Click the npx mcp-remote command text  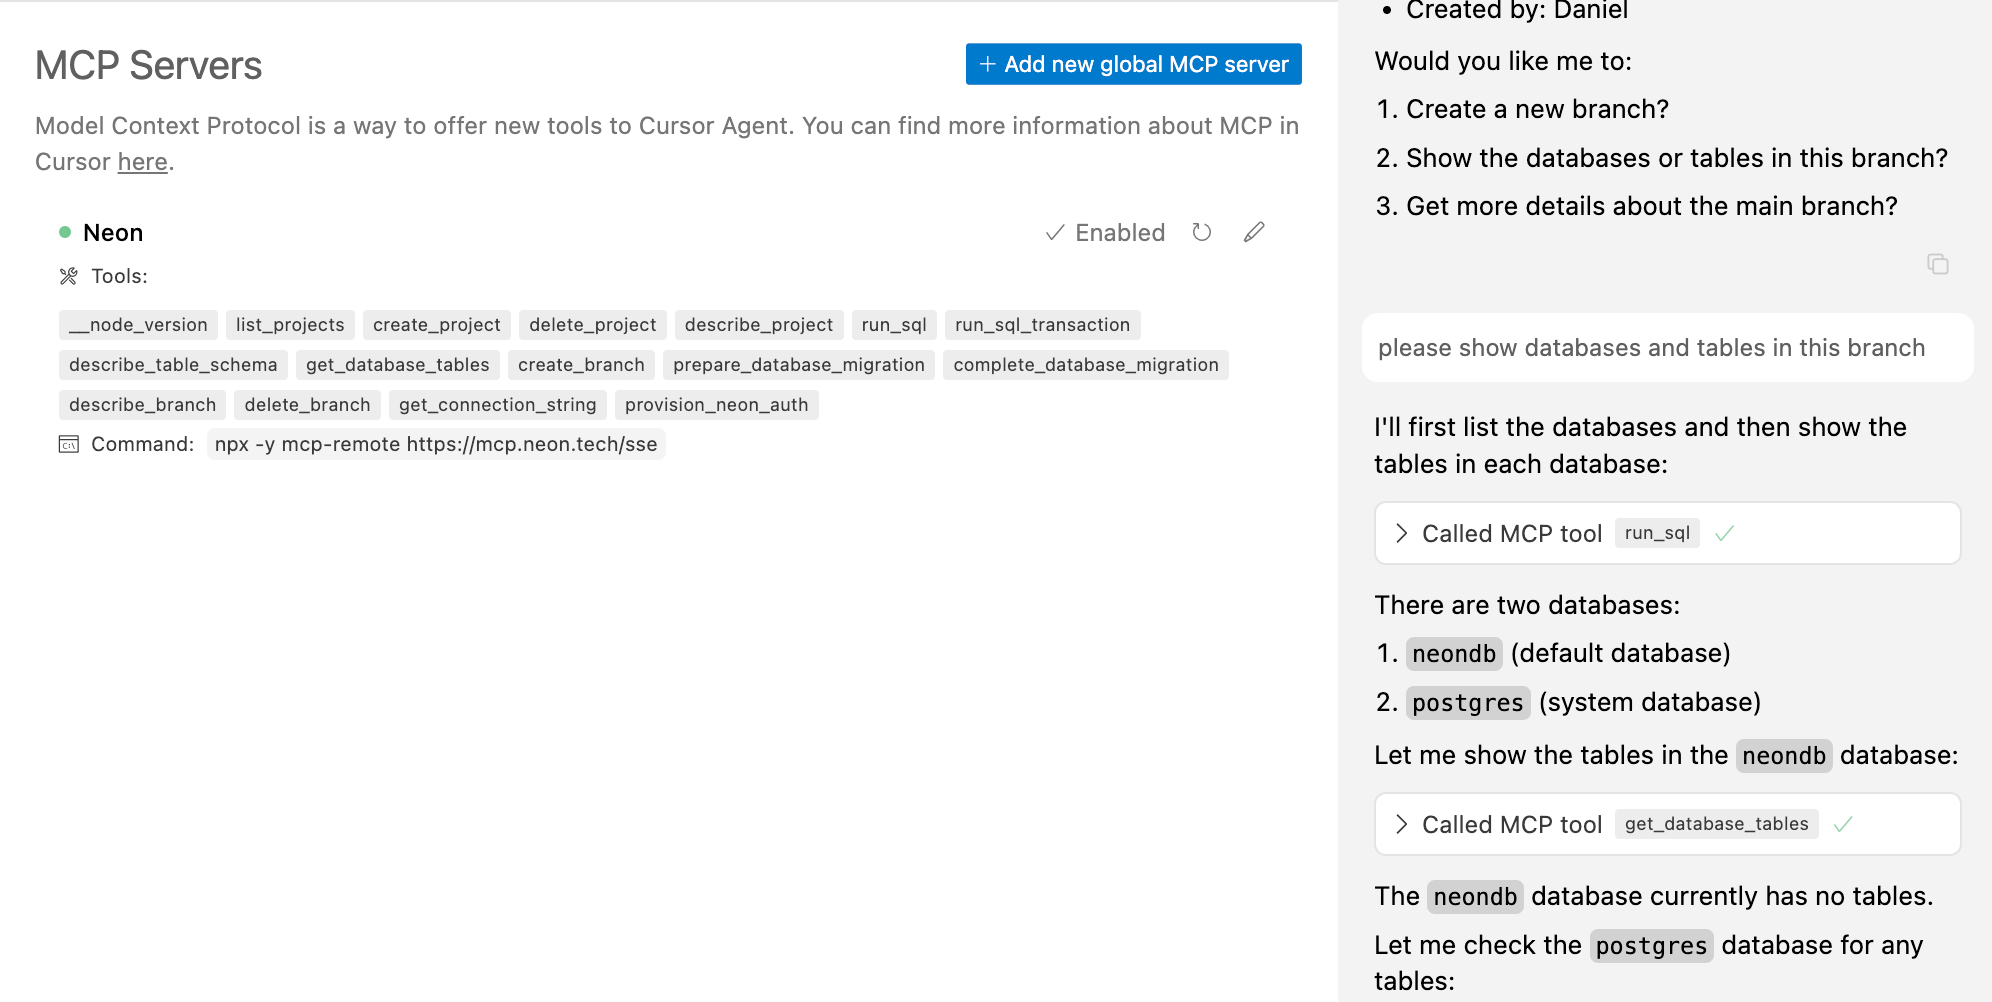[436, 444]
